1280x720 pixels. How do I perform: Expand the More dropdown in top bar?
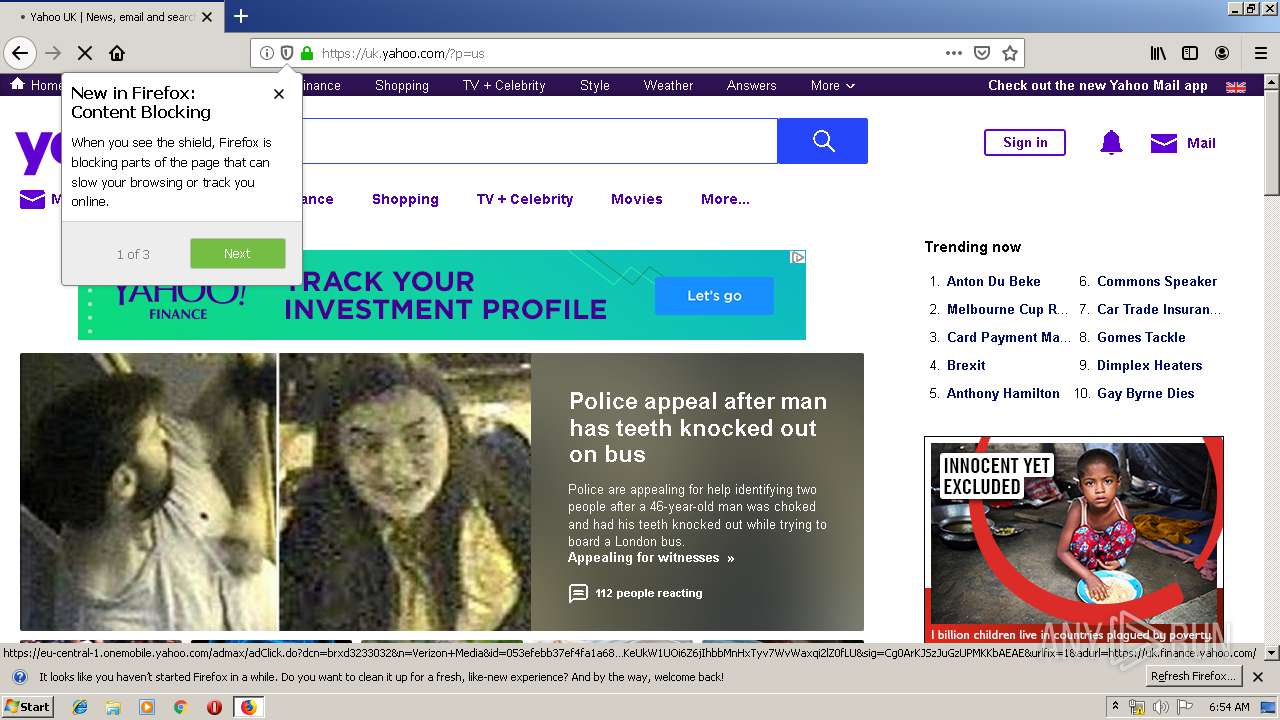click(x=833, y=85)
